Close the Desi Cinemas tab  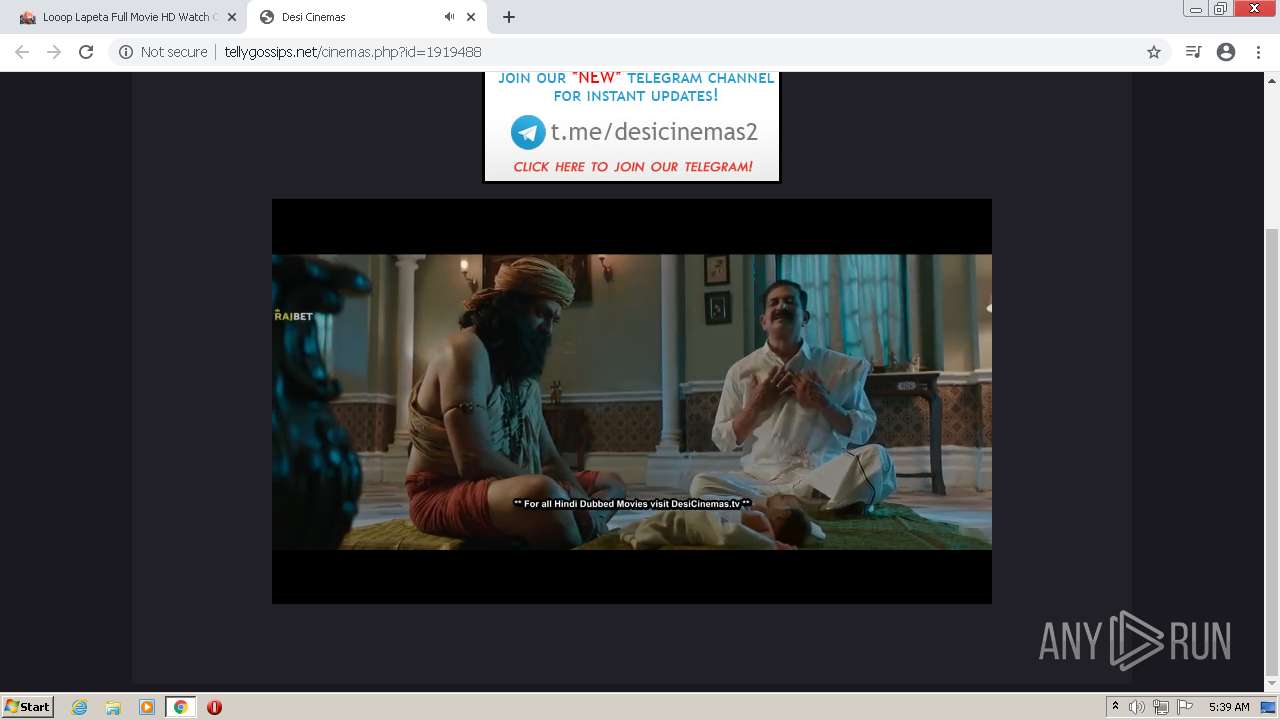(471, 17)
